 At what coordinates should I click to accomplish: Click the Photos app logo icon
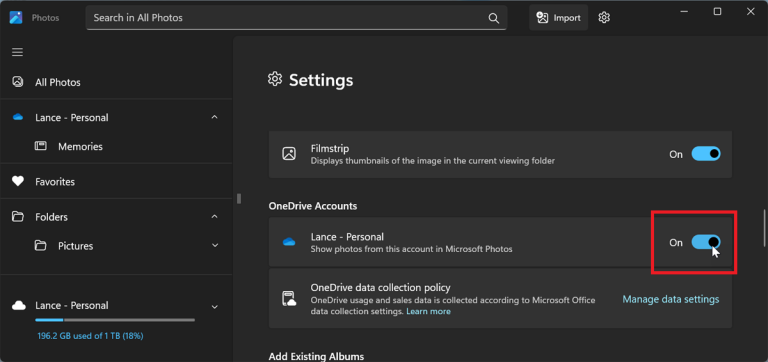(x=16, y=18)
